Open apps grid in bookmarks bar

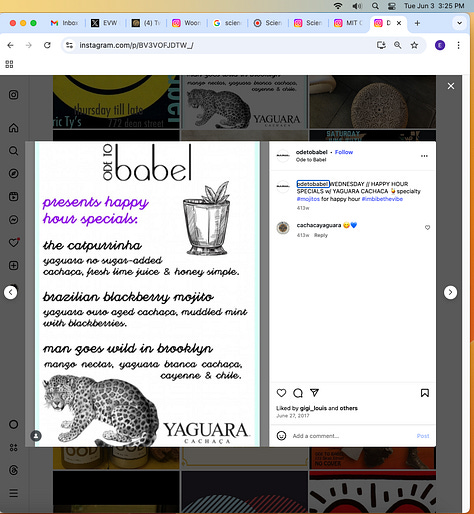click(9, 64)
